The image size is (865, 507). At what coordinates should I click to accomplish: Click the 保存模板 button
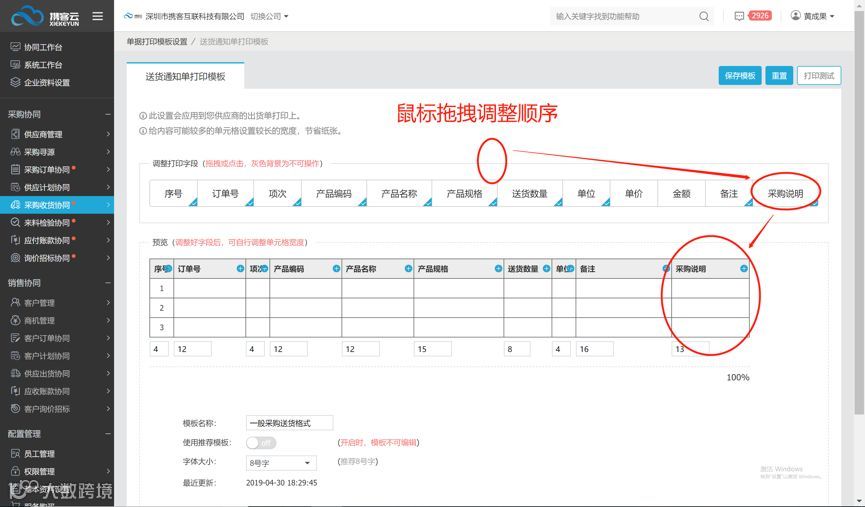click(740, 76)
